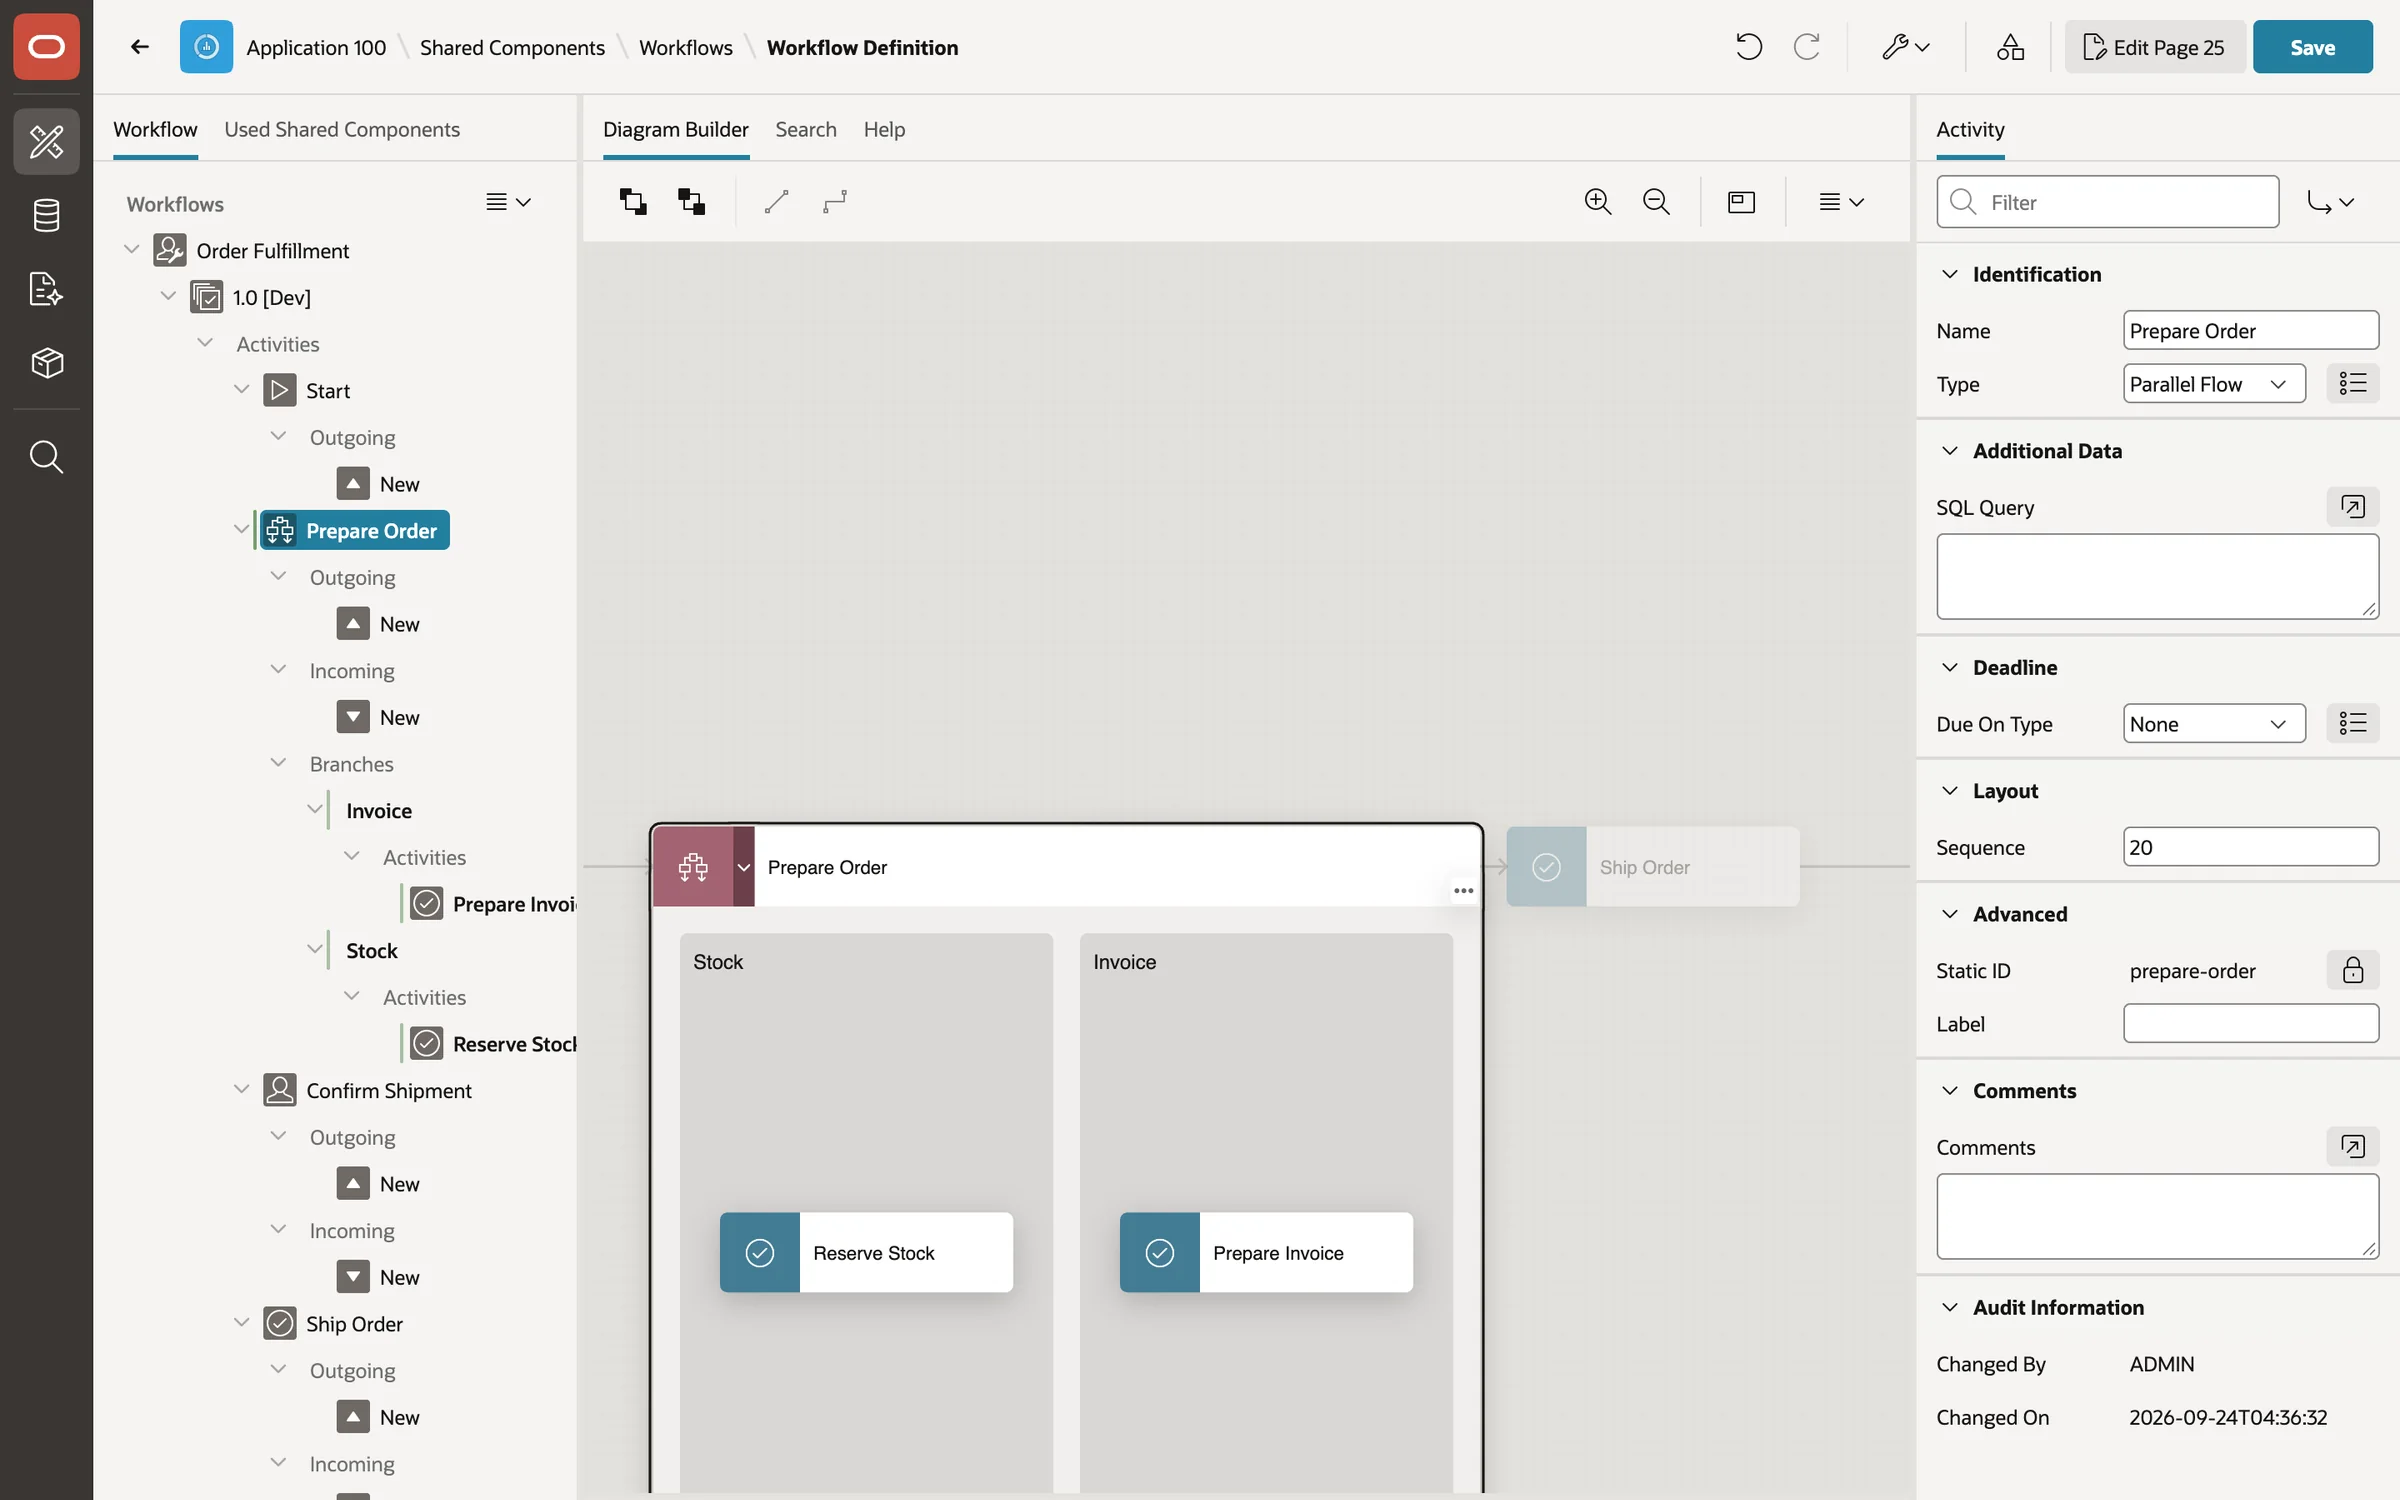Image resolution: width=2400 pixels, height=1500 pixels.
Task: Click the Prepare Order parallel flow icon
Action: [x=693, y=867]
